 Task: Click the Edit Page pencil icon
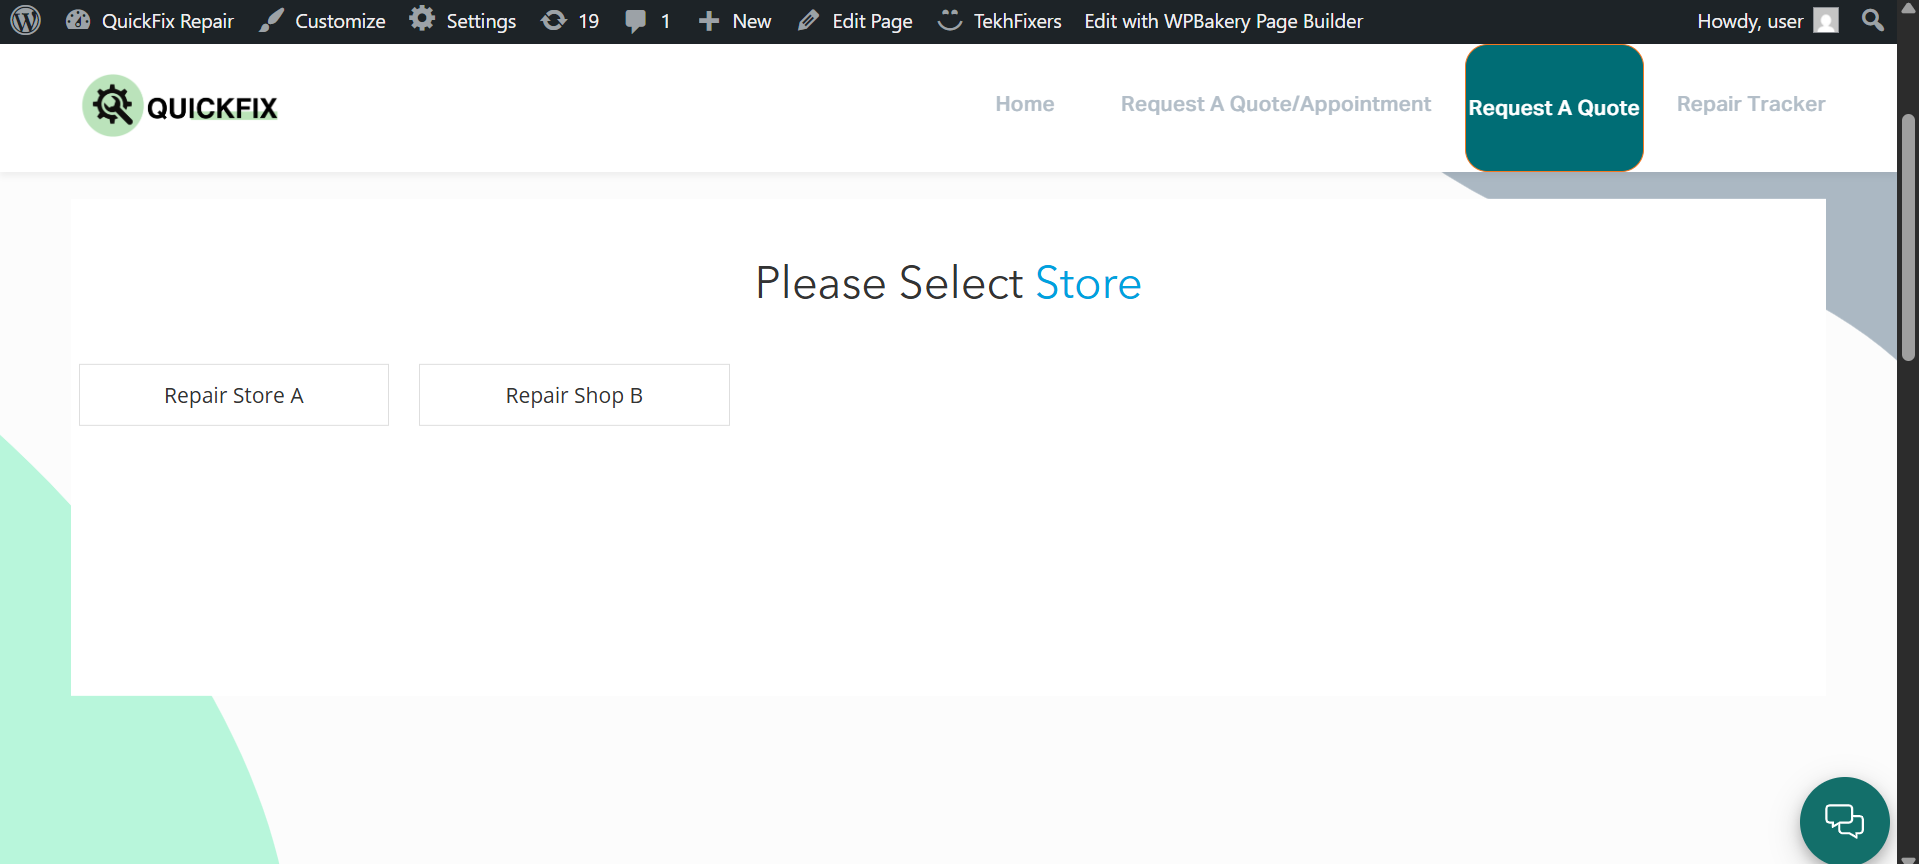pyautogui.click(x=808, y=21)
